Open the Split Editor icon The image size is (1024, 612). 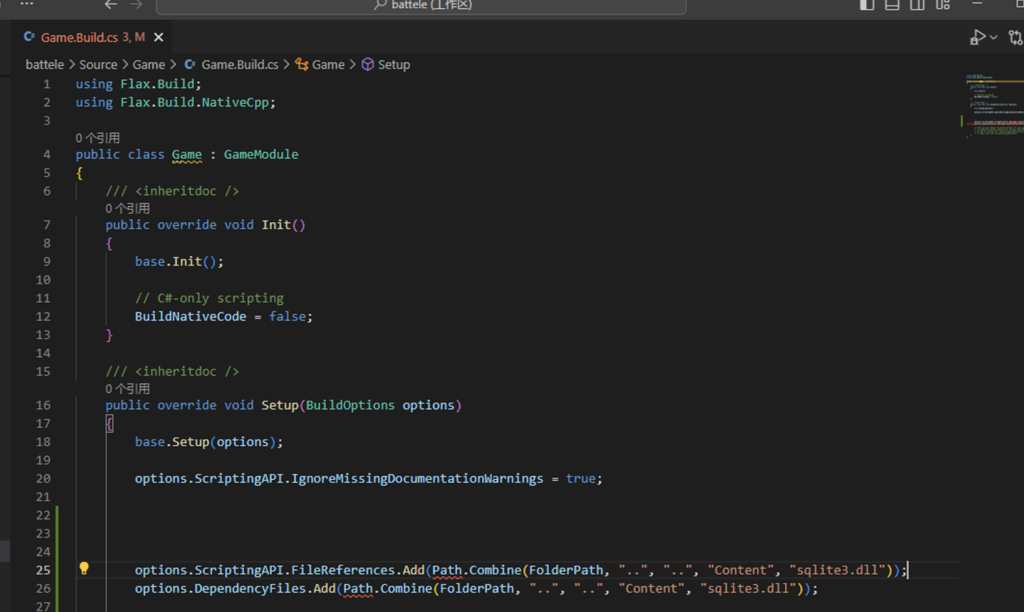click(x=1015, y=36)
